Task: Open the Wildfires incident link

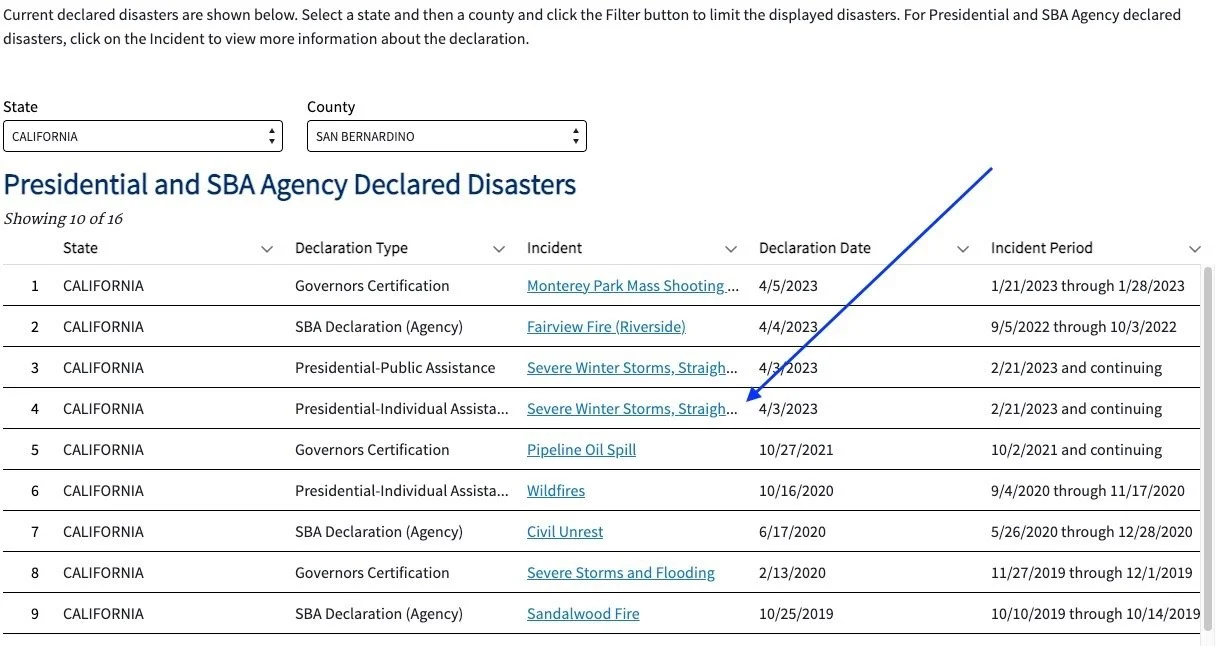Action: tap(556, 491)
